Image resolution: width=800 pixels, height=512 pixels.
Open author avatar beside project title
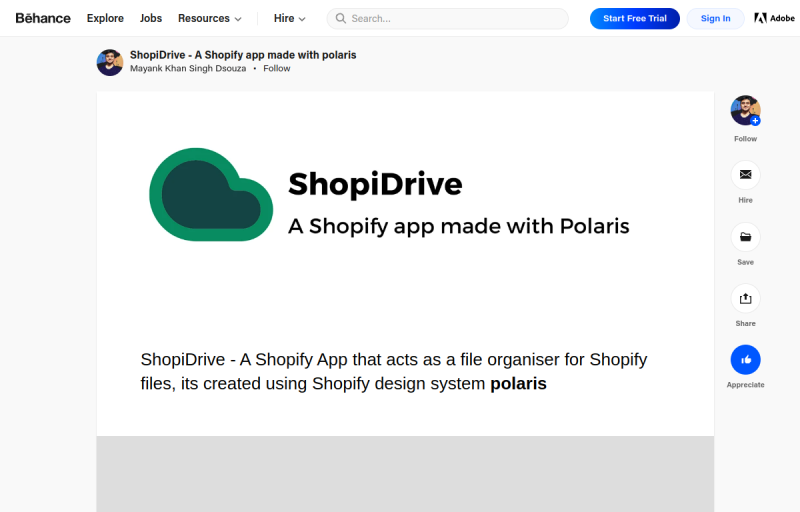(x=110, y=62)
